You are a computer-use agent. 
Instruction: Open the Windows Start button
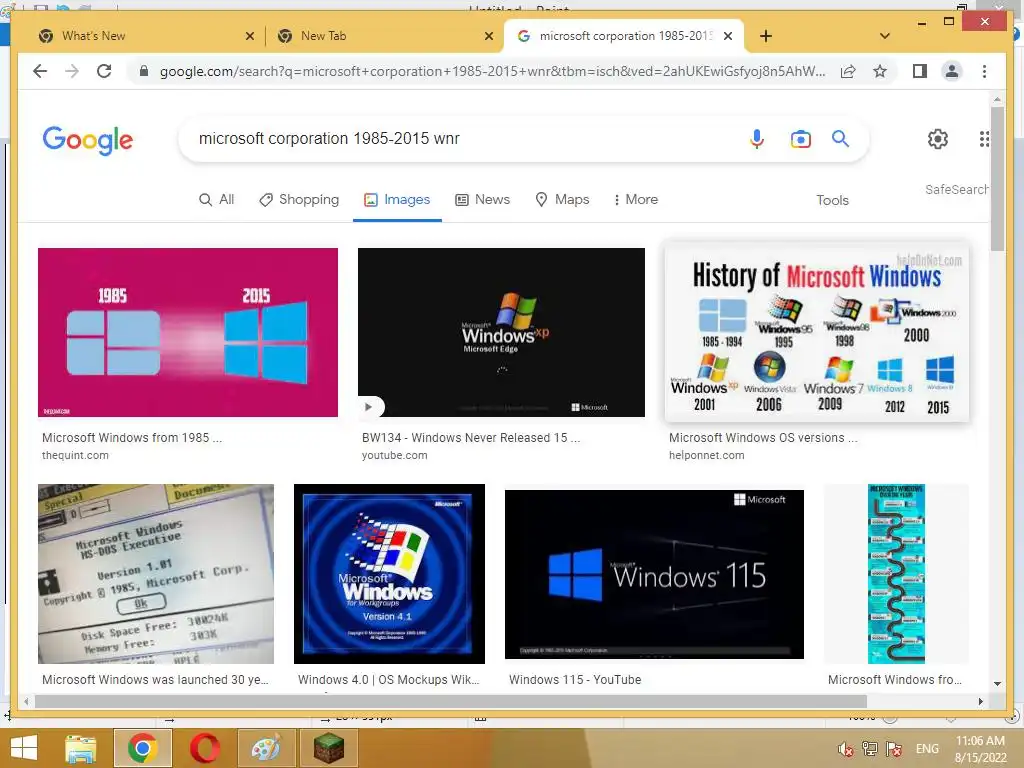click(24, 748)
